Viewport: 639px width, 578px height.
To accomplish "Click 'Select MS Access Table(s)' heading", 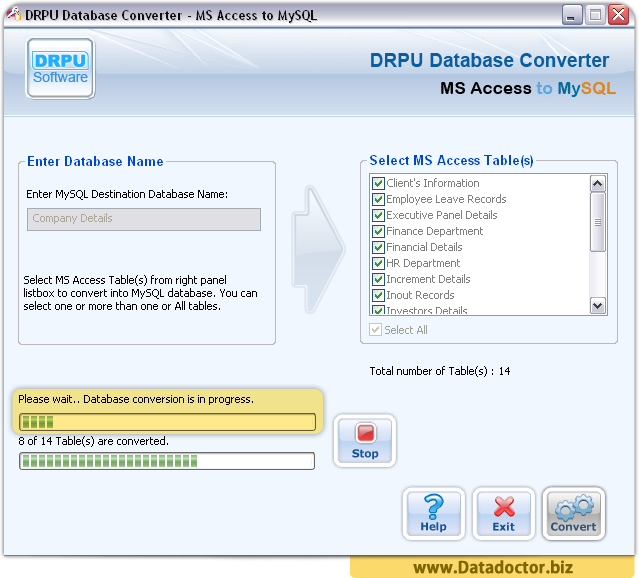I will 451,161.
